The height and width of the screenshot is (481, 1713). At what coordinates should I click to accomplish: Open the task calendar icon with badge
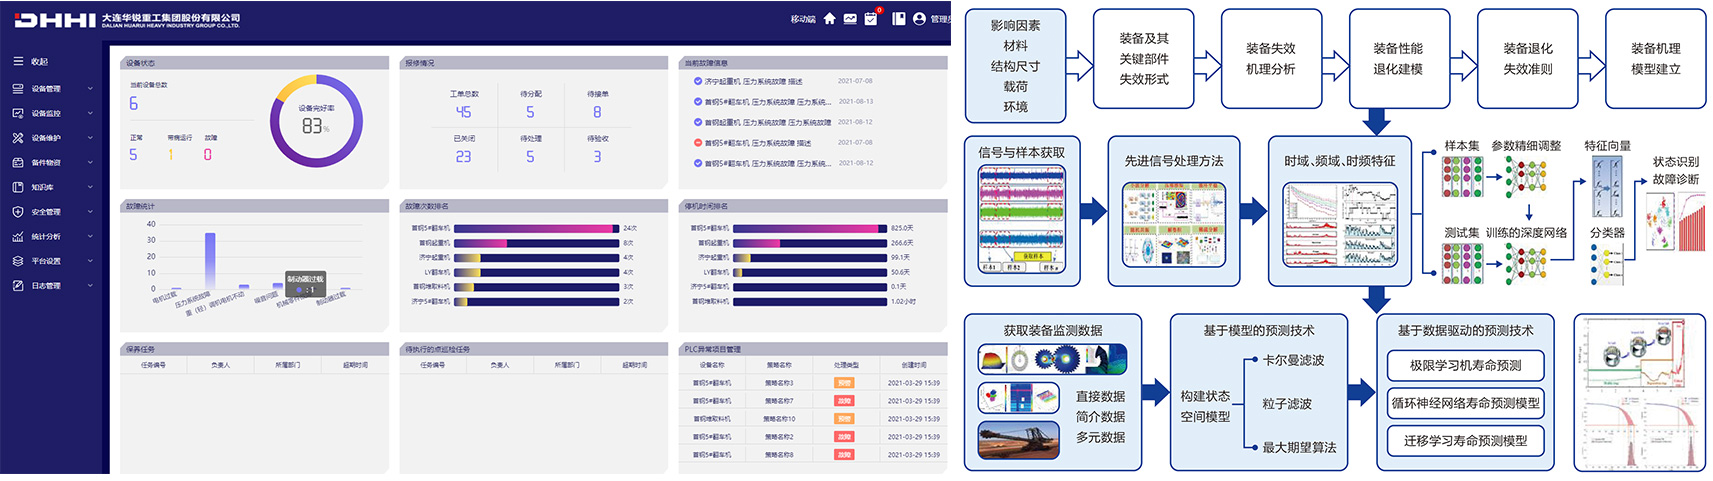point(871,19)
